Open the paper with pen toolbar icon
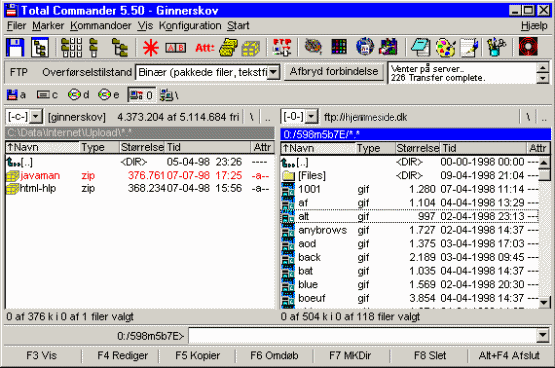555x368 pixels. tap(469, 47)
